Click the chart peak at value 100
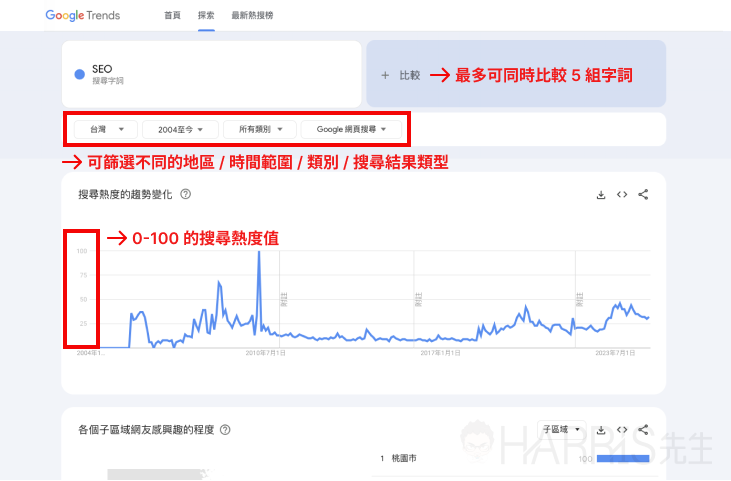Image resolution: width=731 pixels, height=481 pixels. [x=259, y=252]
